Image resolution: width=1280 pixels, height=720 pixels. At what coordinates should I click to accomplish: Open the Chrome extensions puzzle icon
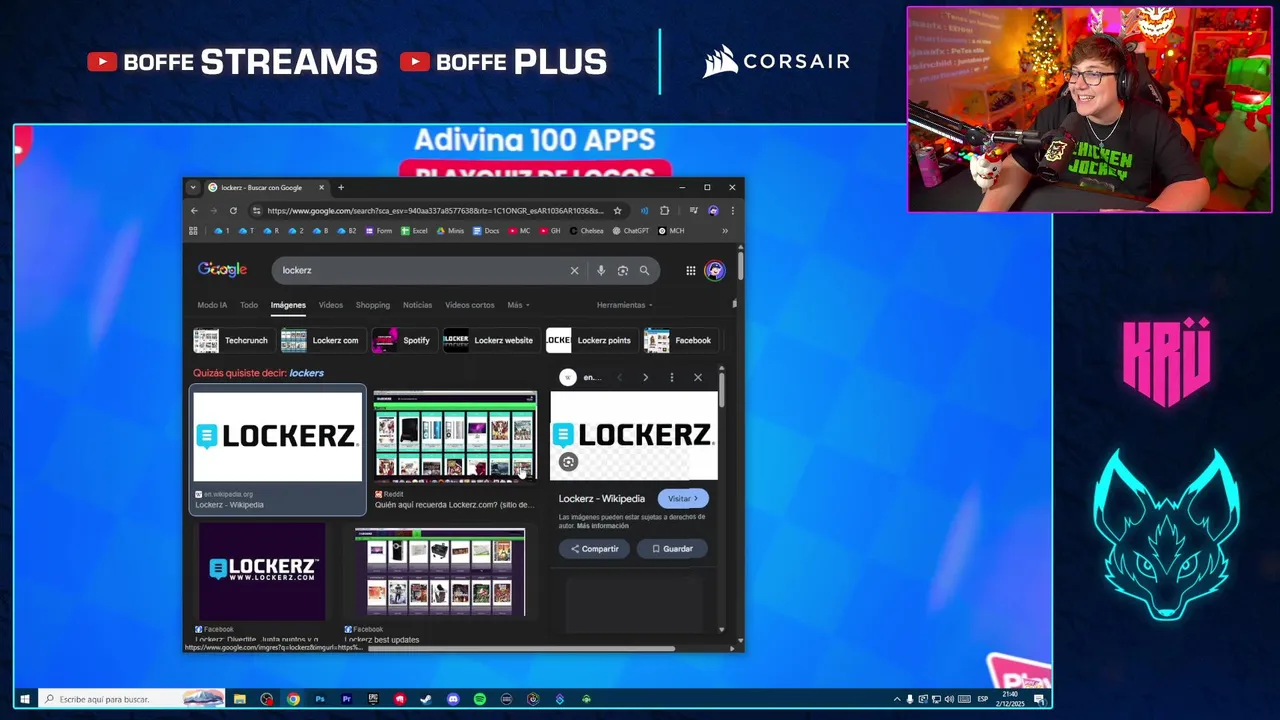coord(664,211)
